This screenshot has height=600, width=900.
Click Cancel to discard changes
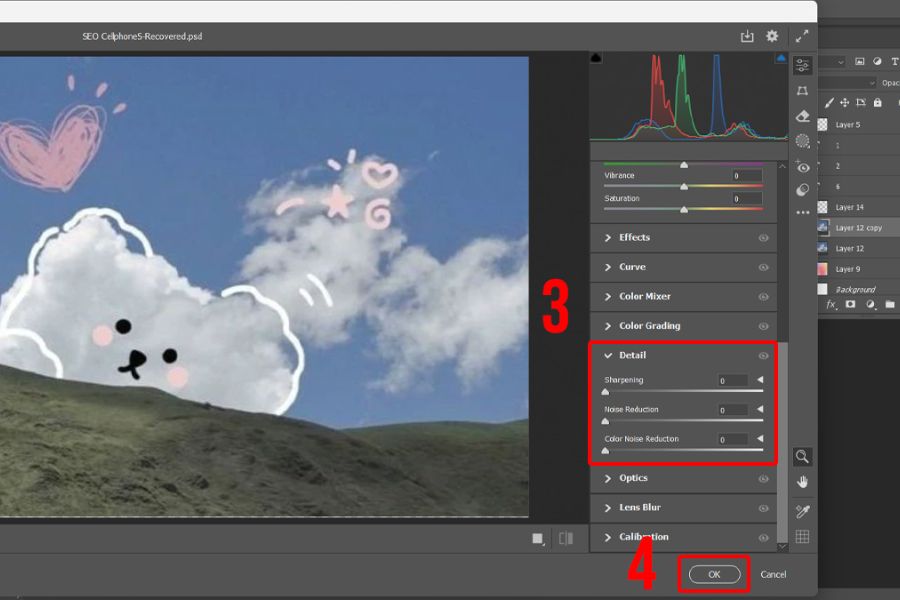773,575
